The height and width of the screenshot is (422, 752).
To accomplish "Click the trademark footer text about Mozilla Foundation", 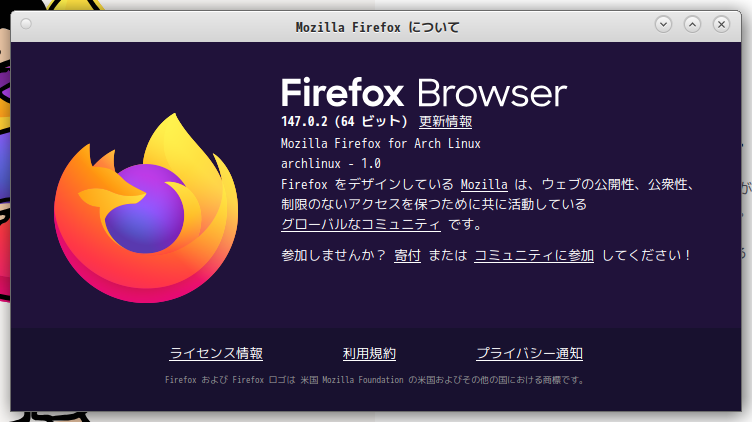I will [x=375, y=380].
